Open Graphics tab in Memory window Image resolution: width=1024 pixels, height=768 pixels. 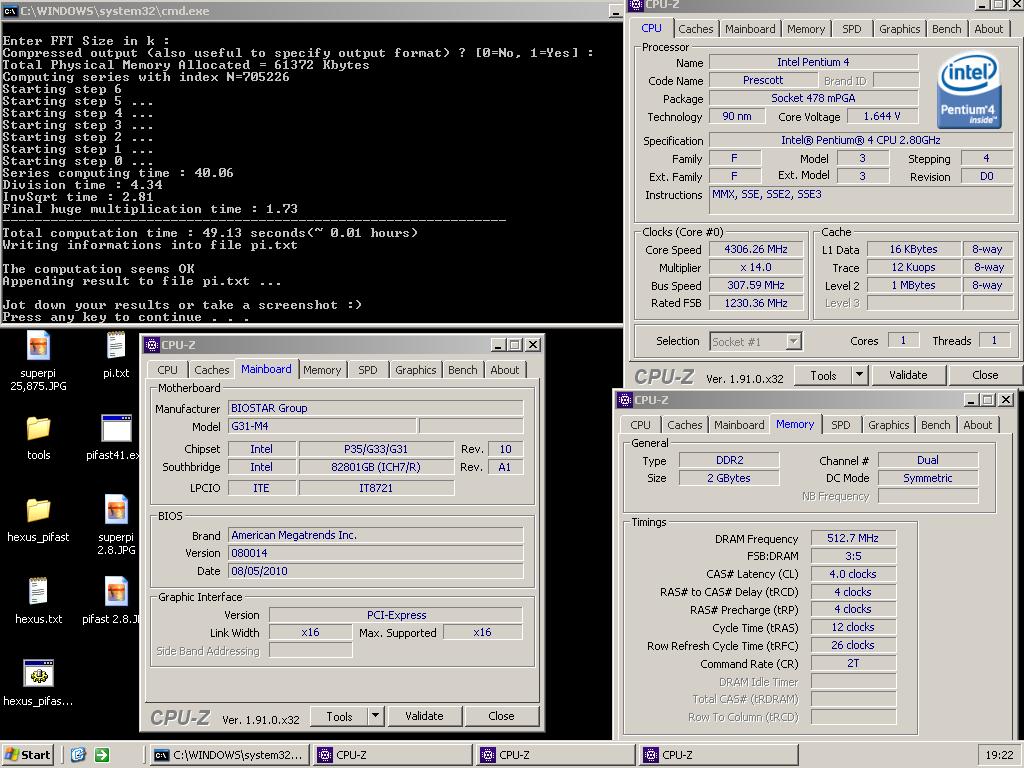pyautogui.click(x=888, y=424)
